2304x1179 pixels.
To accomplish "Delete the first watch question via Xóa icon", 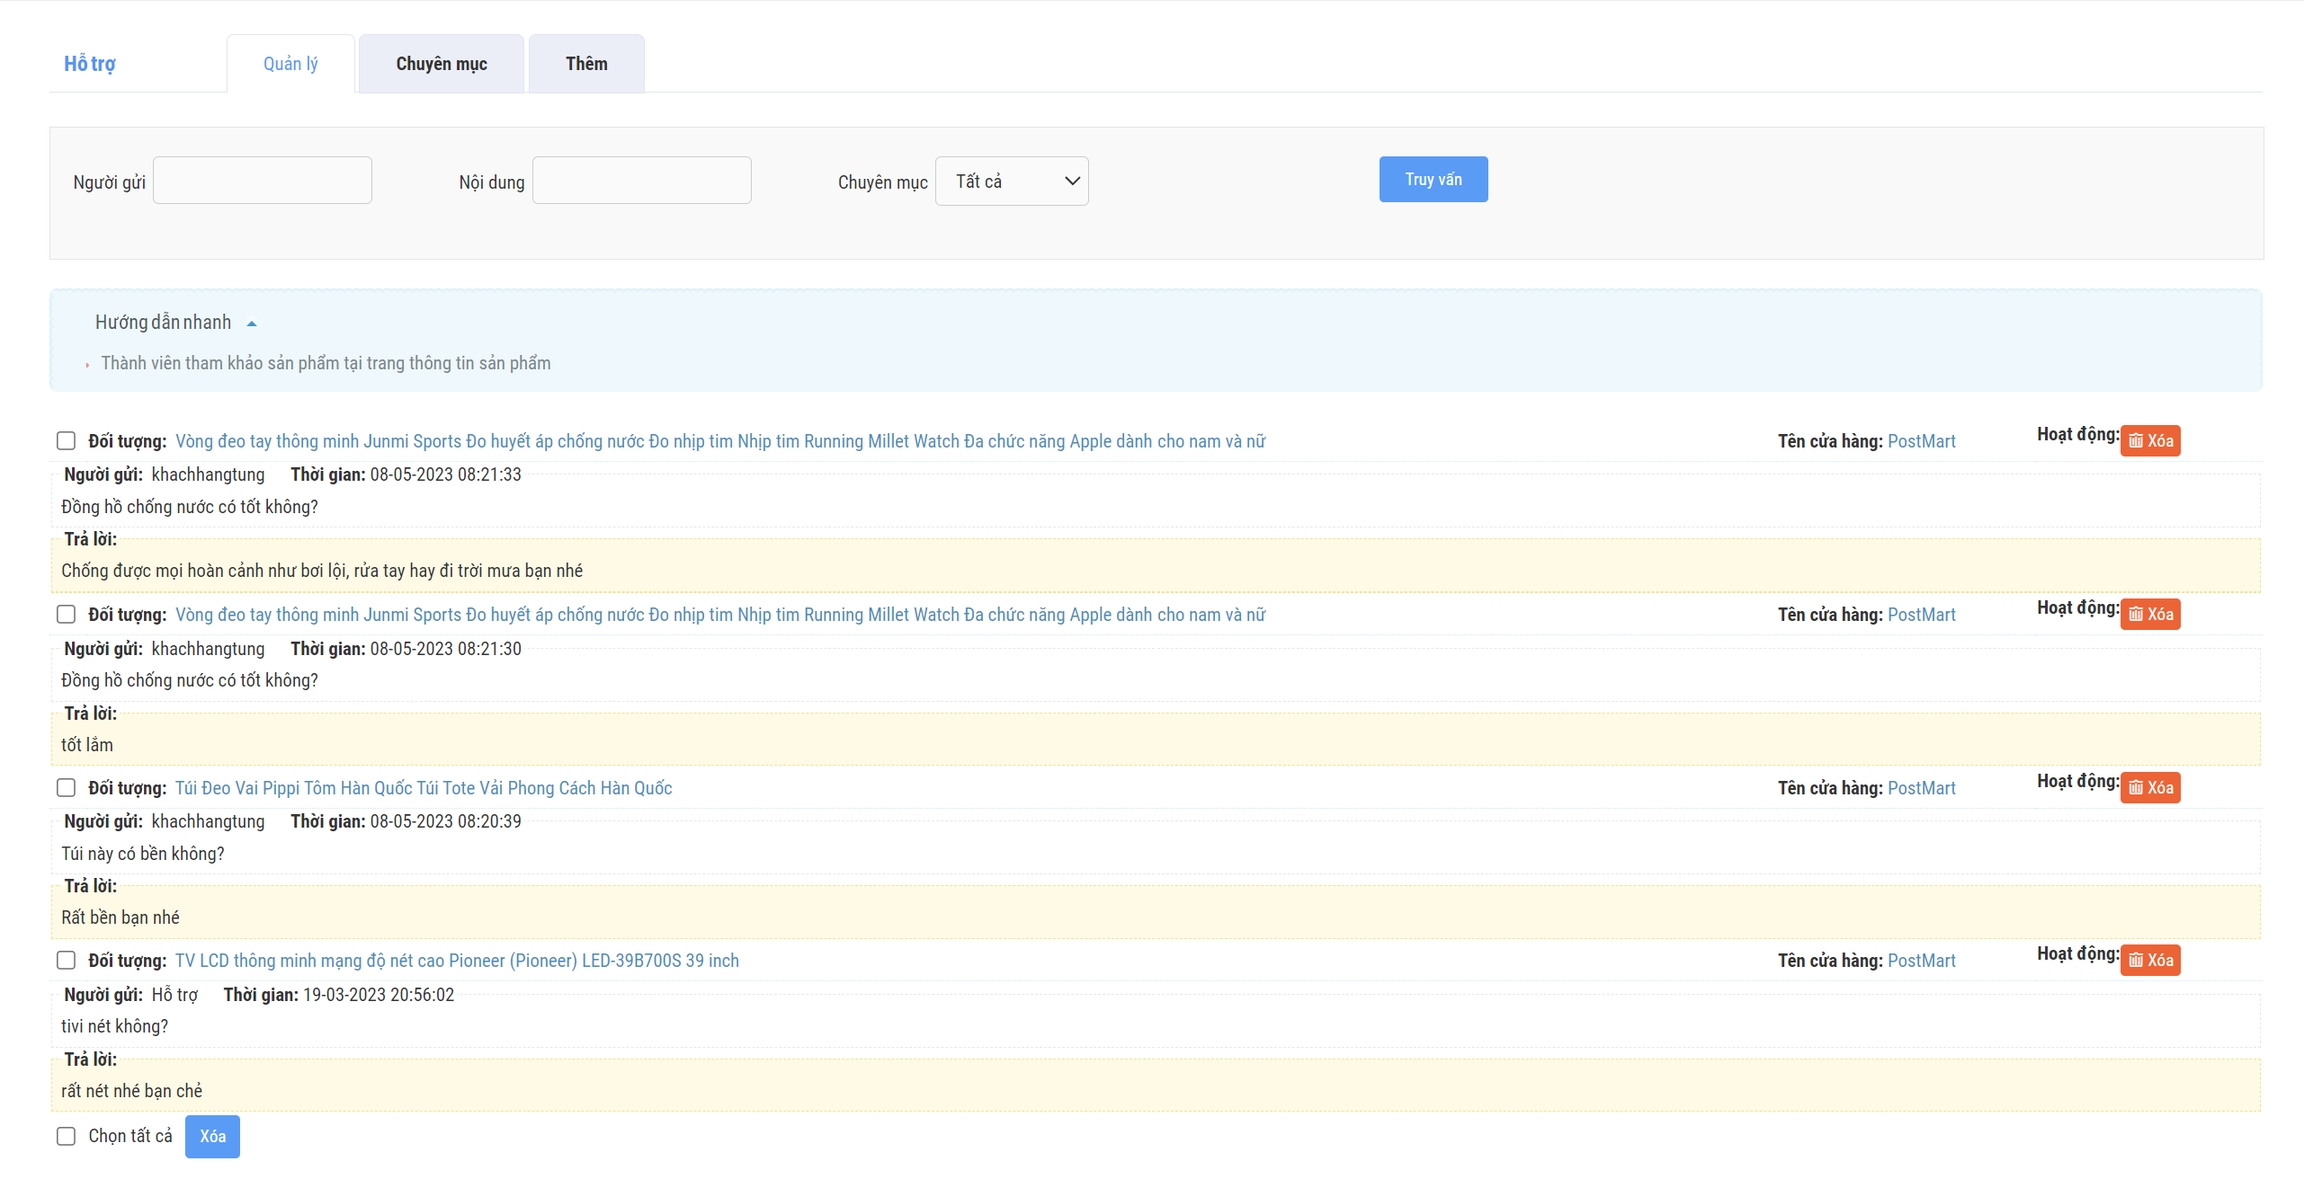I will click(x=2149, y=441).
